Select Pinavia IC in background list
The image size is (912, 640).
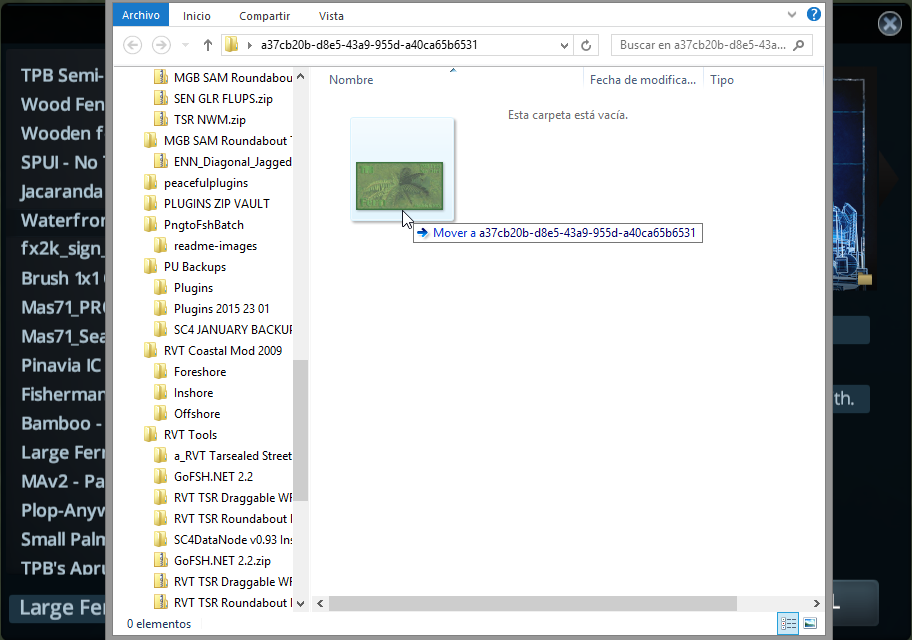pos(62,365)
